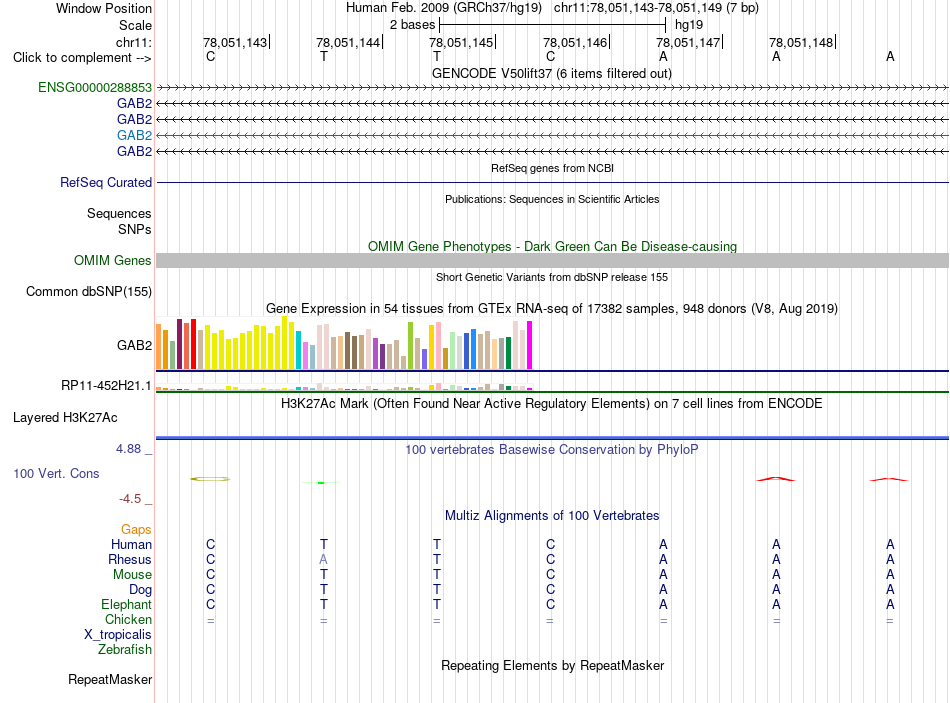The width and height of the screenshot is (950, 703).
Task: Open the Layered H3K27Ac track label
Action: tap(65, 418)
